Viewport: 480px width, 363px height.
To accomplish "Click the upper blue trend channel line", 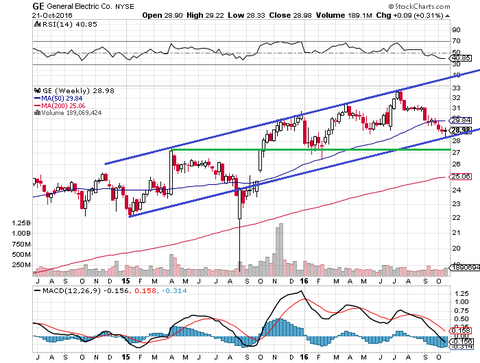I will 292,117.
